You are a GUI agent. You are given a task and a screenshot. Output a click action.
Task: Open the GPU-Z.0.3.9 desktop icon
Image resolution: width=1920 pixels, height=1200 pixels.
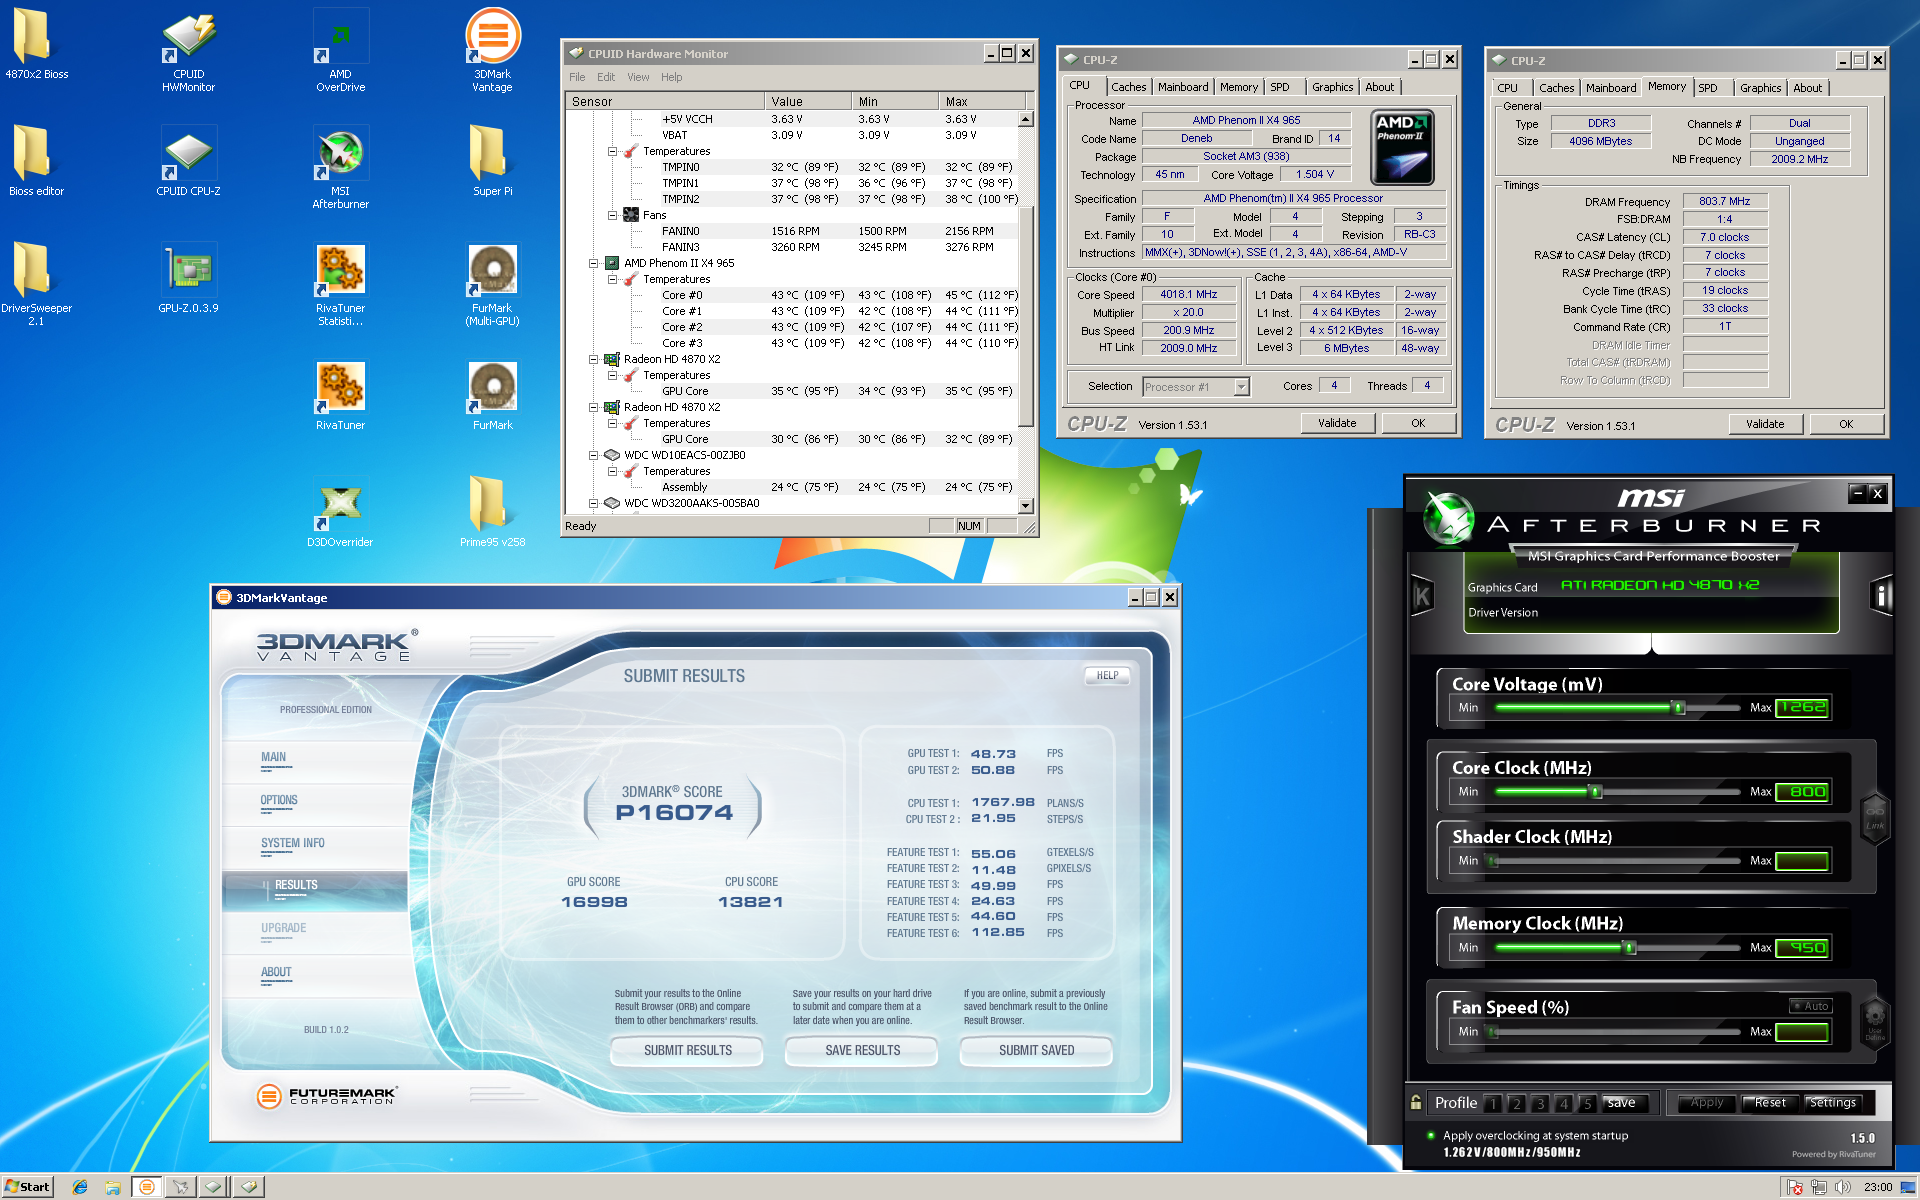(188, 279)
